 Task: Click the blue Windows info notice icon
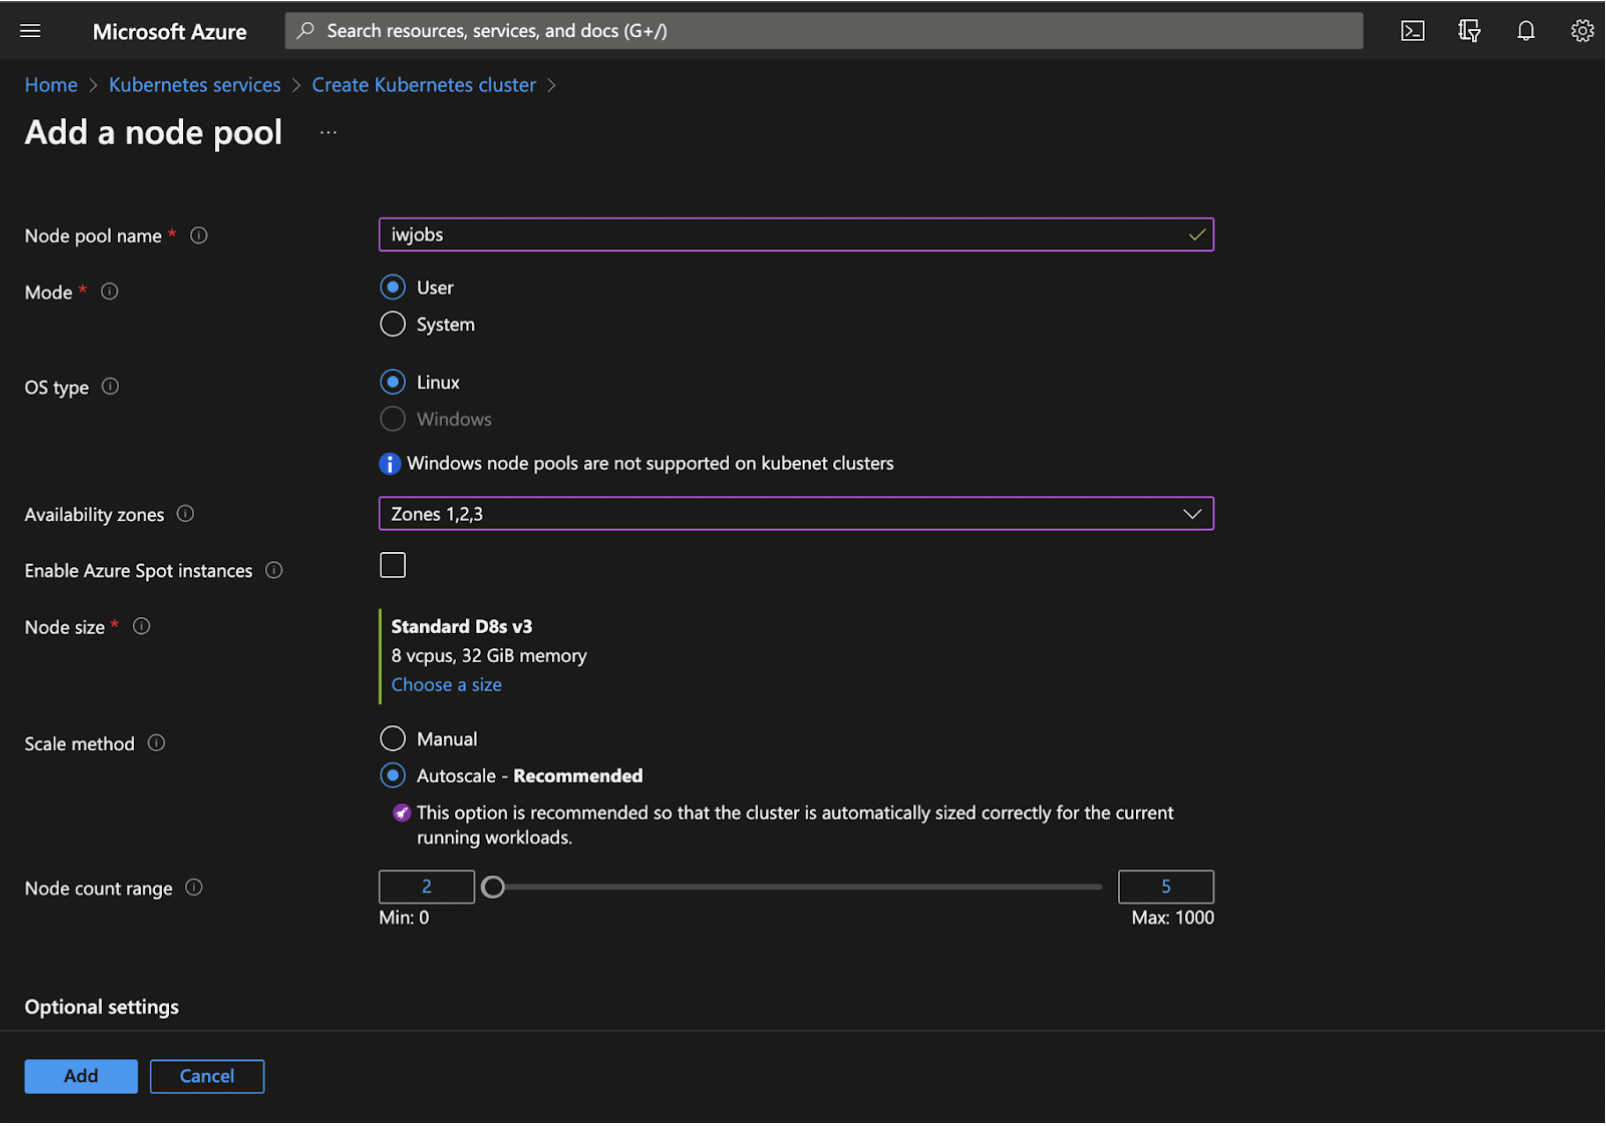[389, 464]
